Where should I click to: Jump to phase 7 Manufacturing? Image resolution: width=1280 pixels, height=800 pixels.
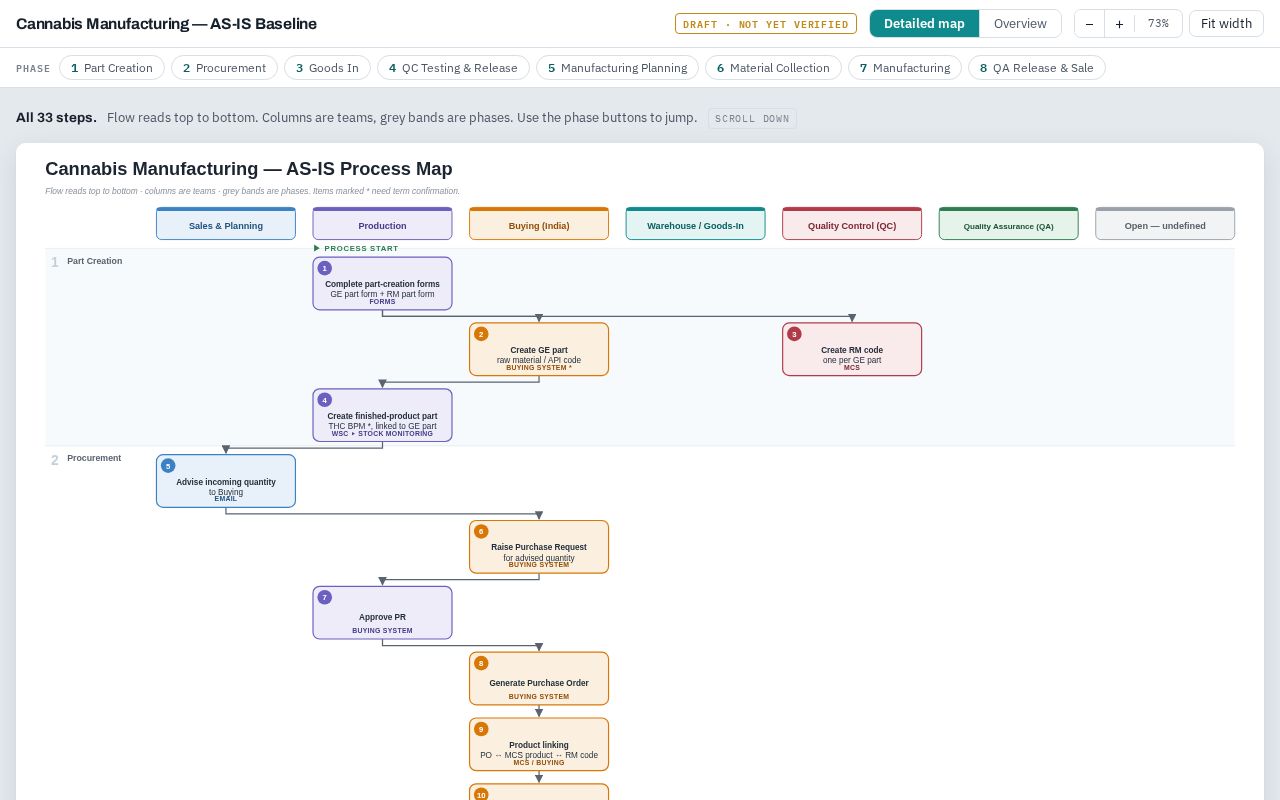(905, 68)
